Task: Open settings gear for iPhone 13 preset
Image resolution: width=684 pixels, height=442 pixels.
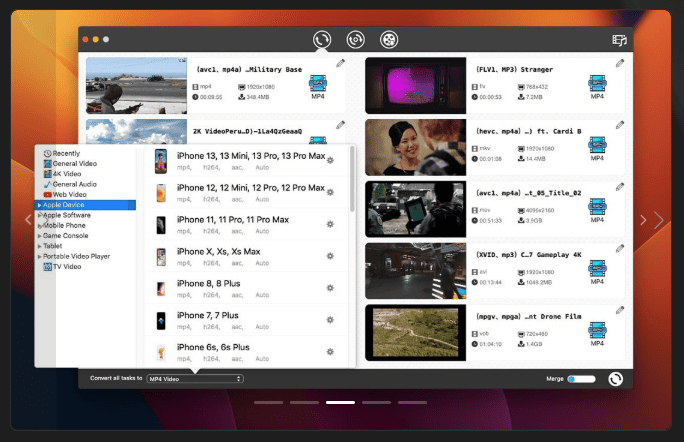Action: [x=330, y=160]
